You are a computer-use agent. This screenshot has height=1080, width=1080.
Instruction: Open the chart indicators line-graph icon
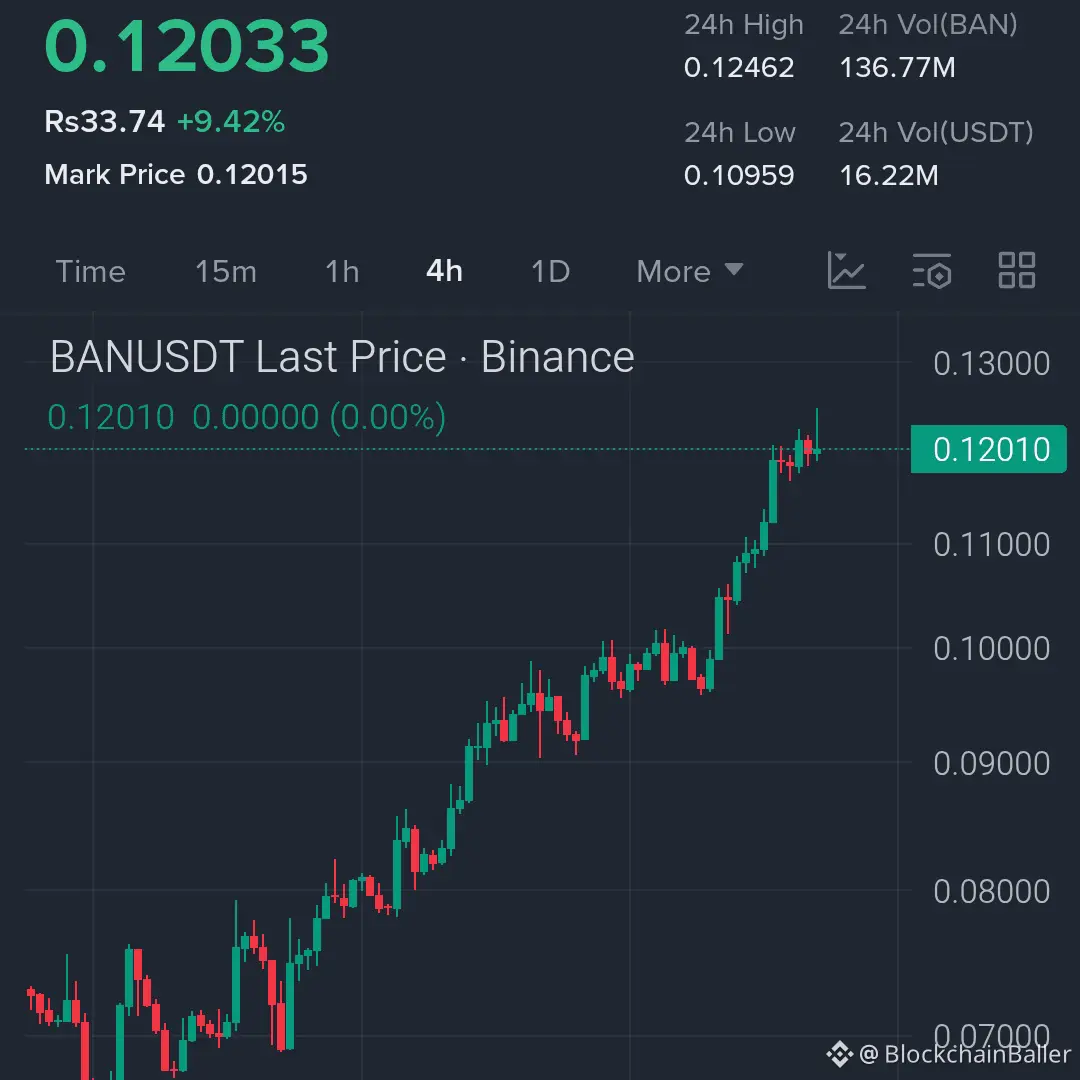click(x=846, y=270)
